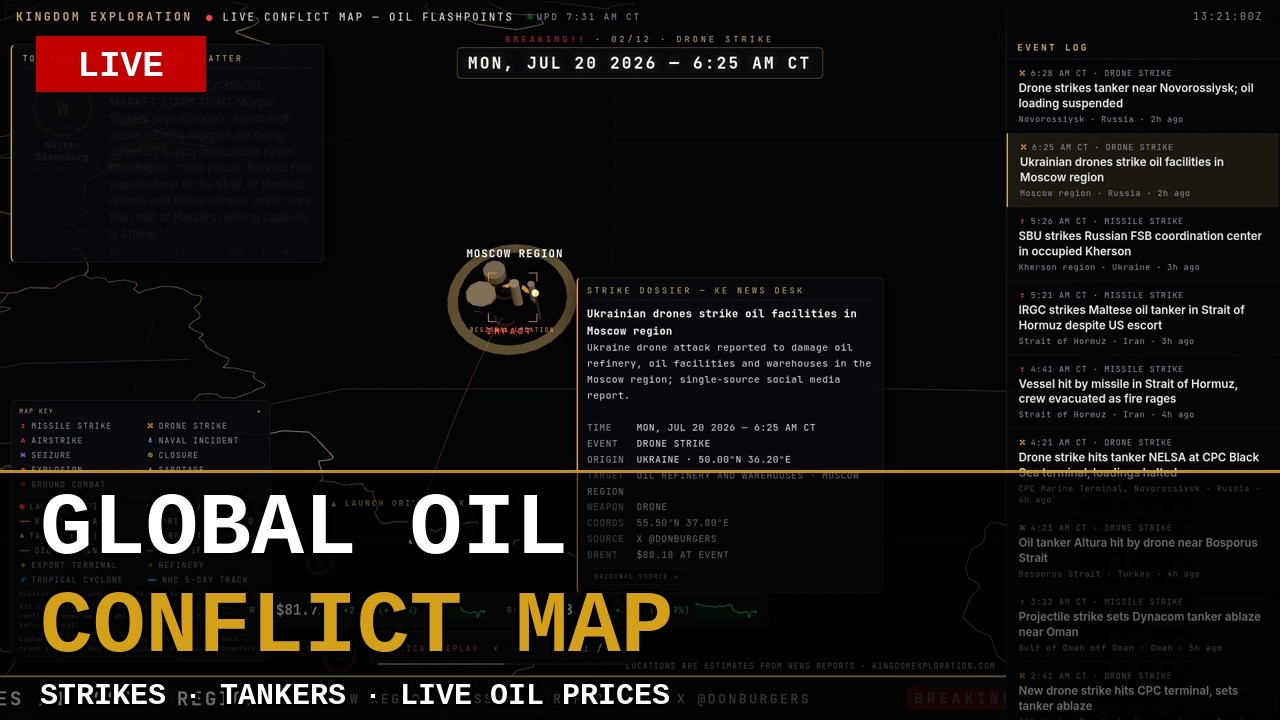
Task: Click the Seizure symbol in the map key
Action: point(23,455)
